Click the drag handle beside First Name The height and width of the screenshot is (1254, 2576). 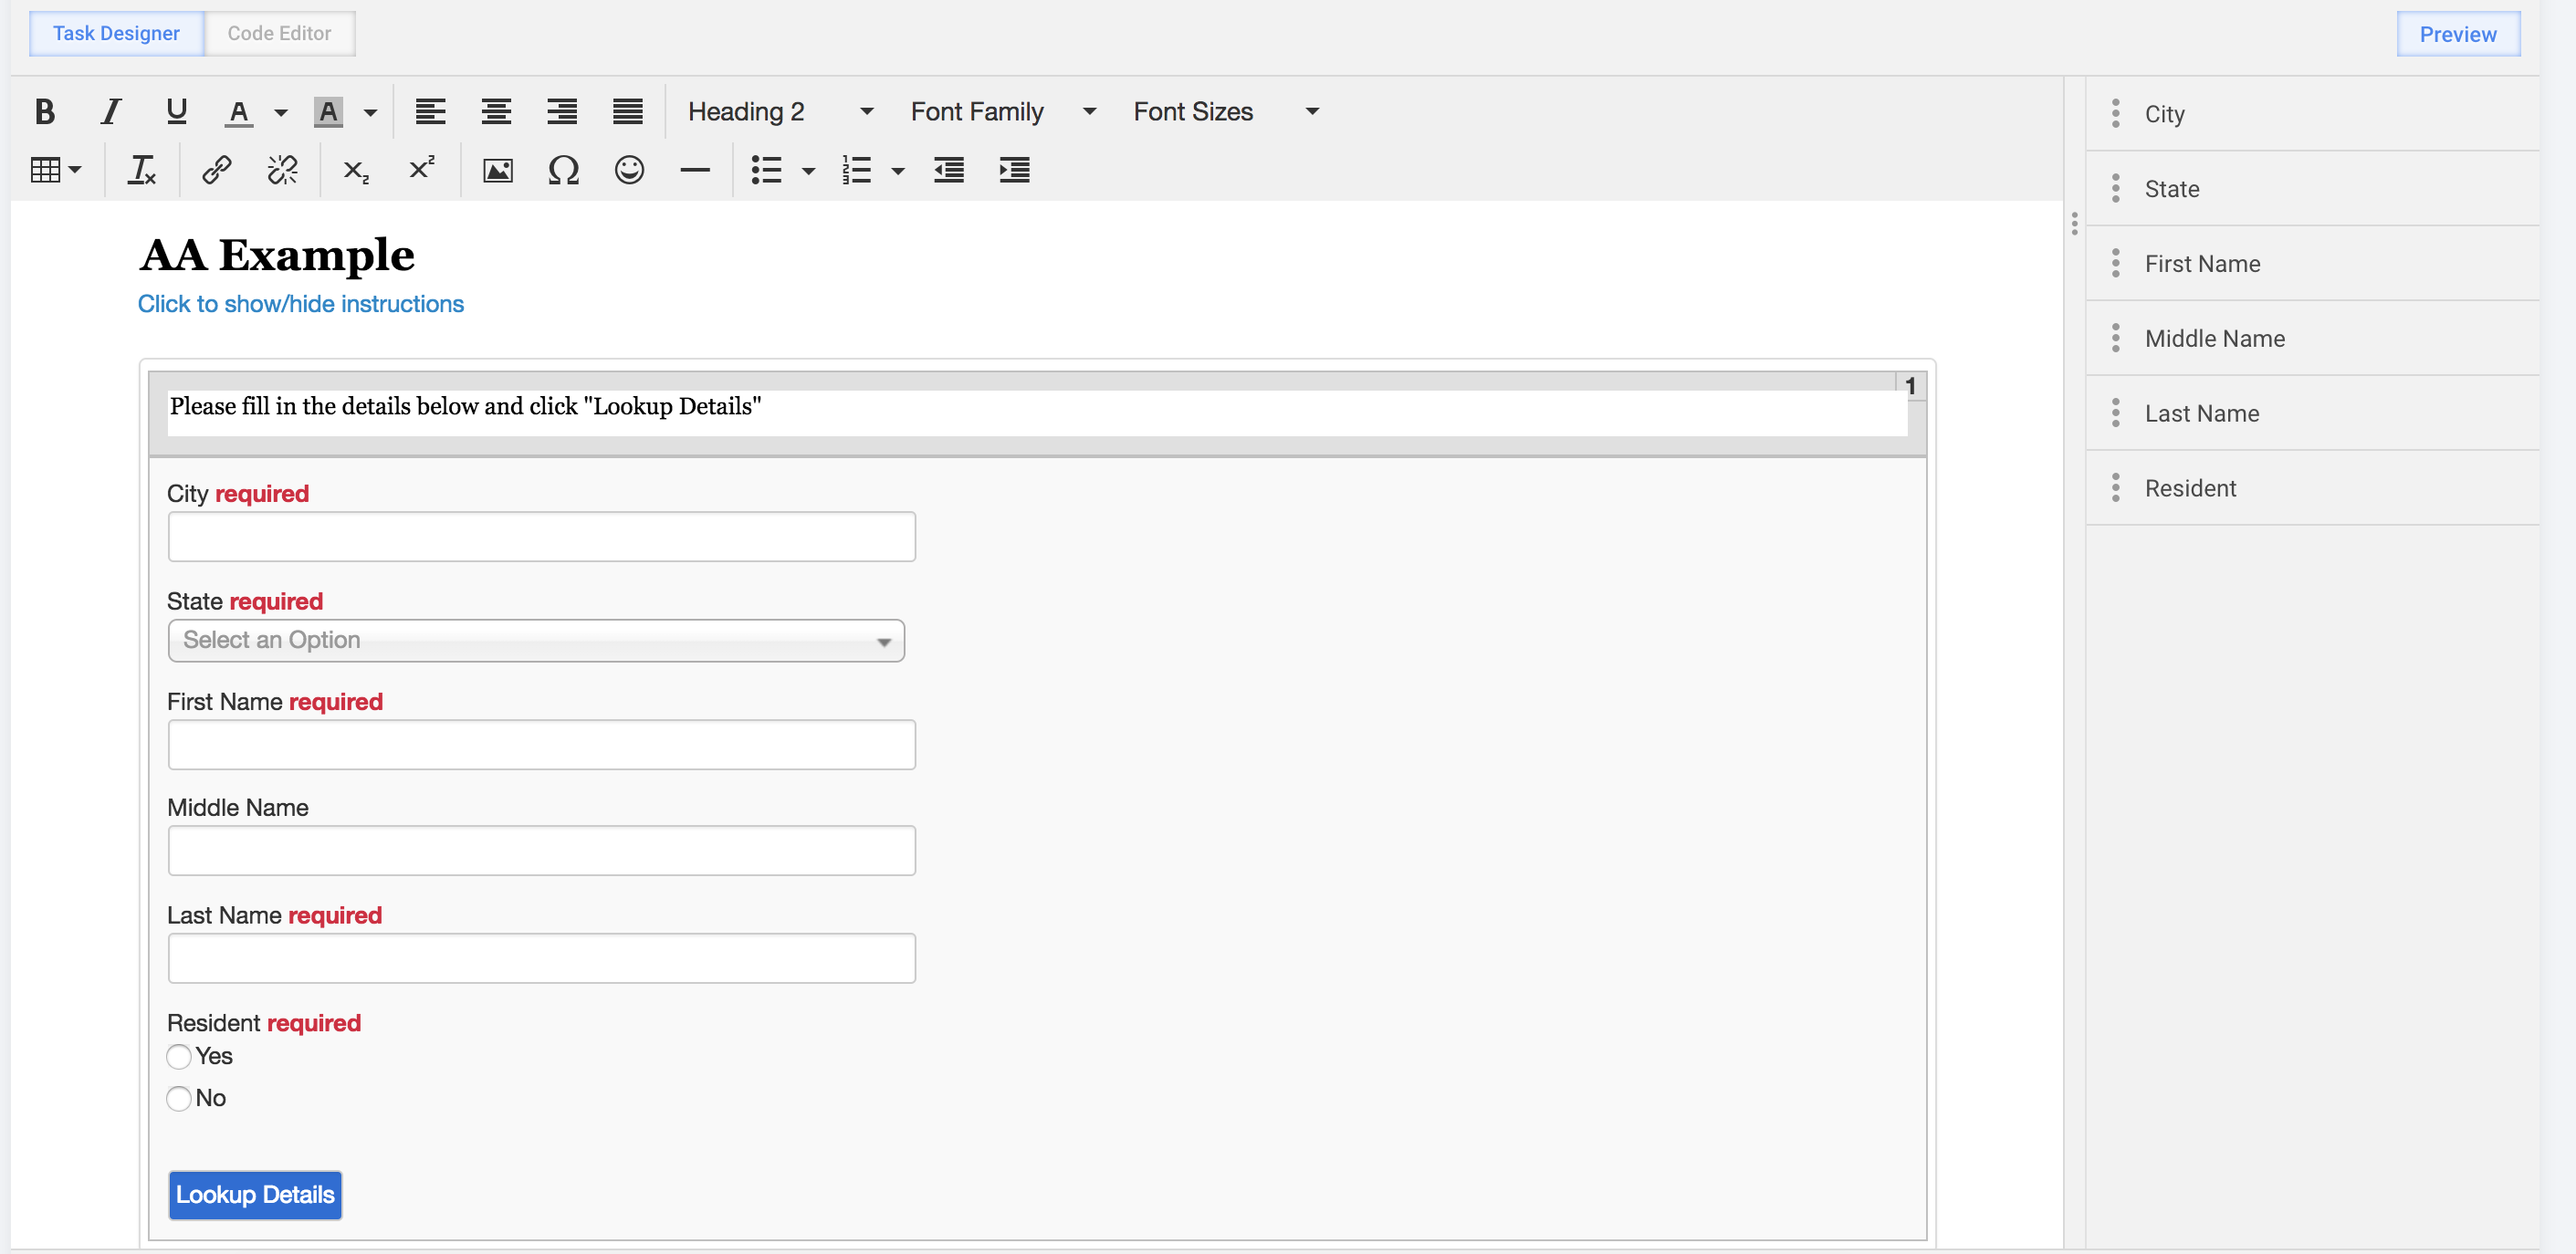coord(2115,263)
